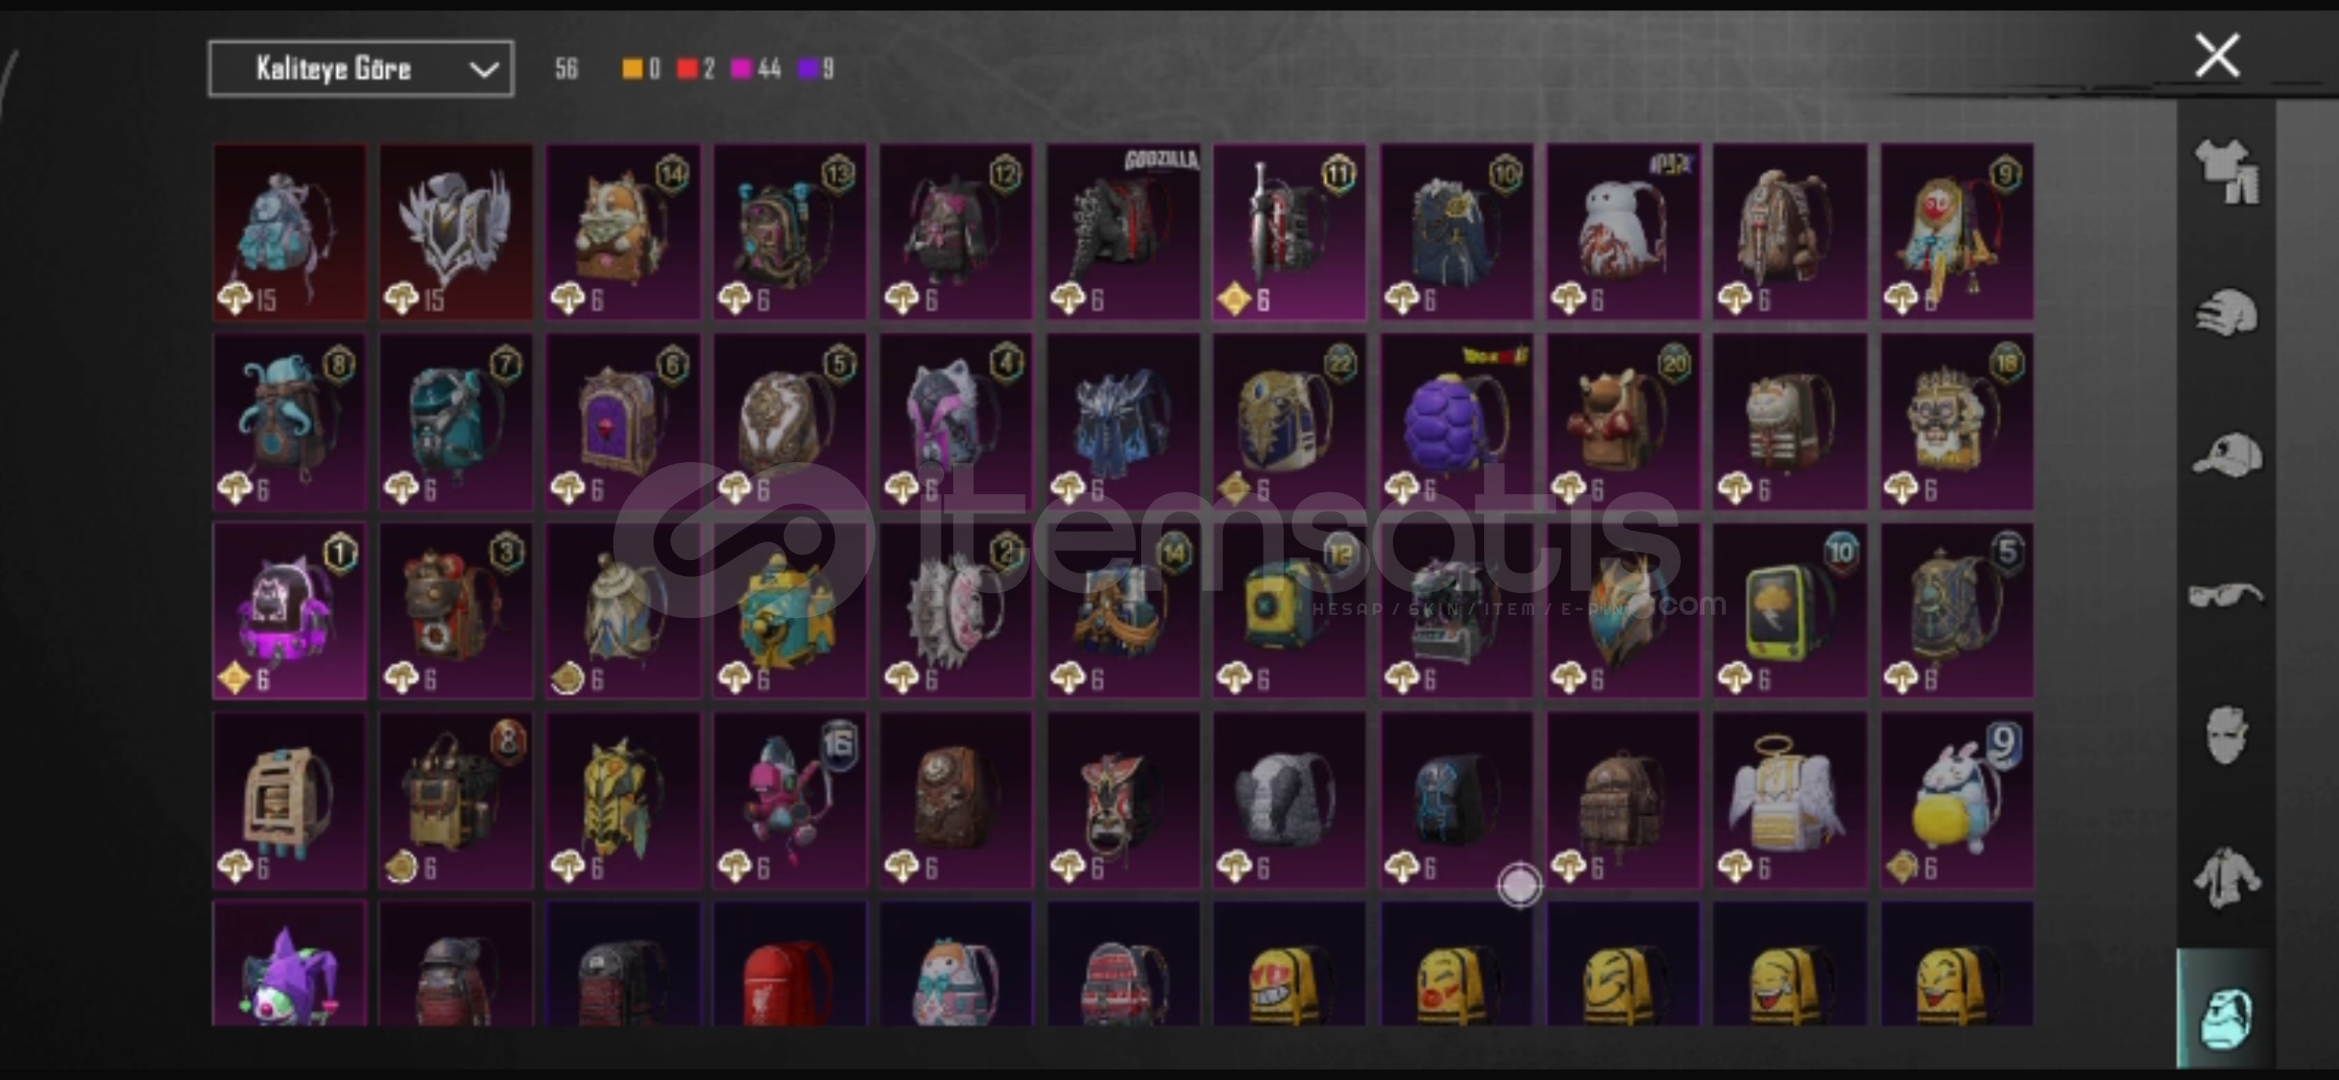Select the Godzilla backpack skin
This screenshot has height=1080, width=2339.
[x=1123, y=232]
